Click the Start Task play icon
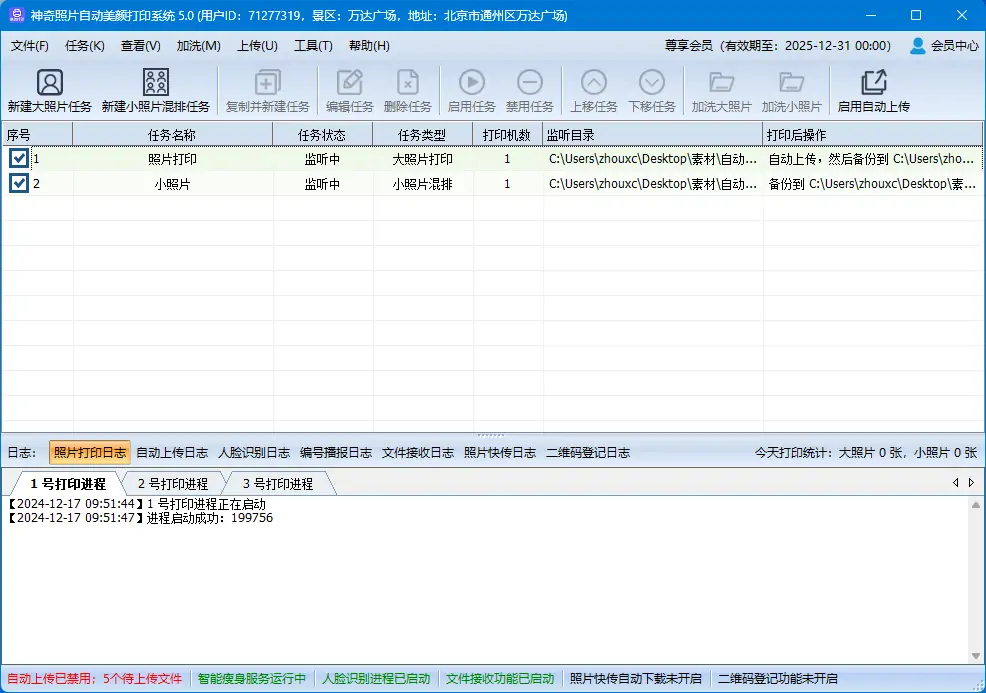986x693 pixels. pyautogui.click(x=471, y=83)
